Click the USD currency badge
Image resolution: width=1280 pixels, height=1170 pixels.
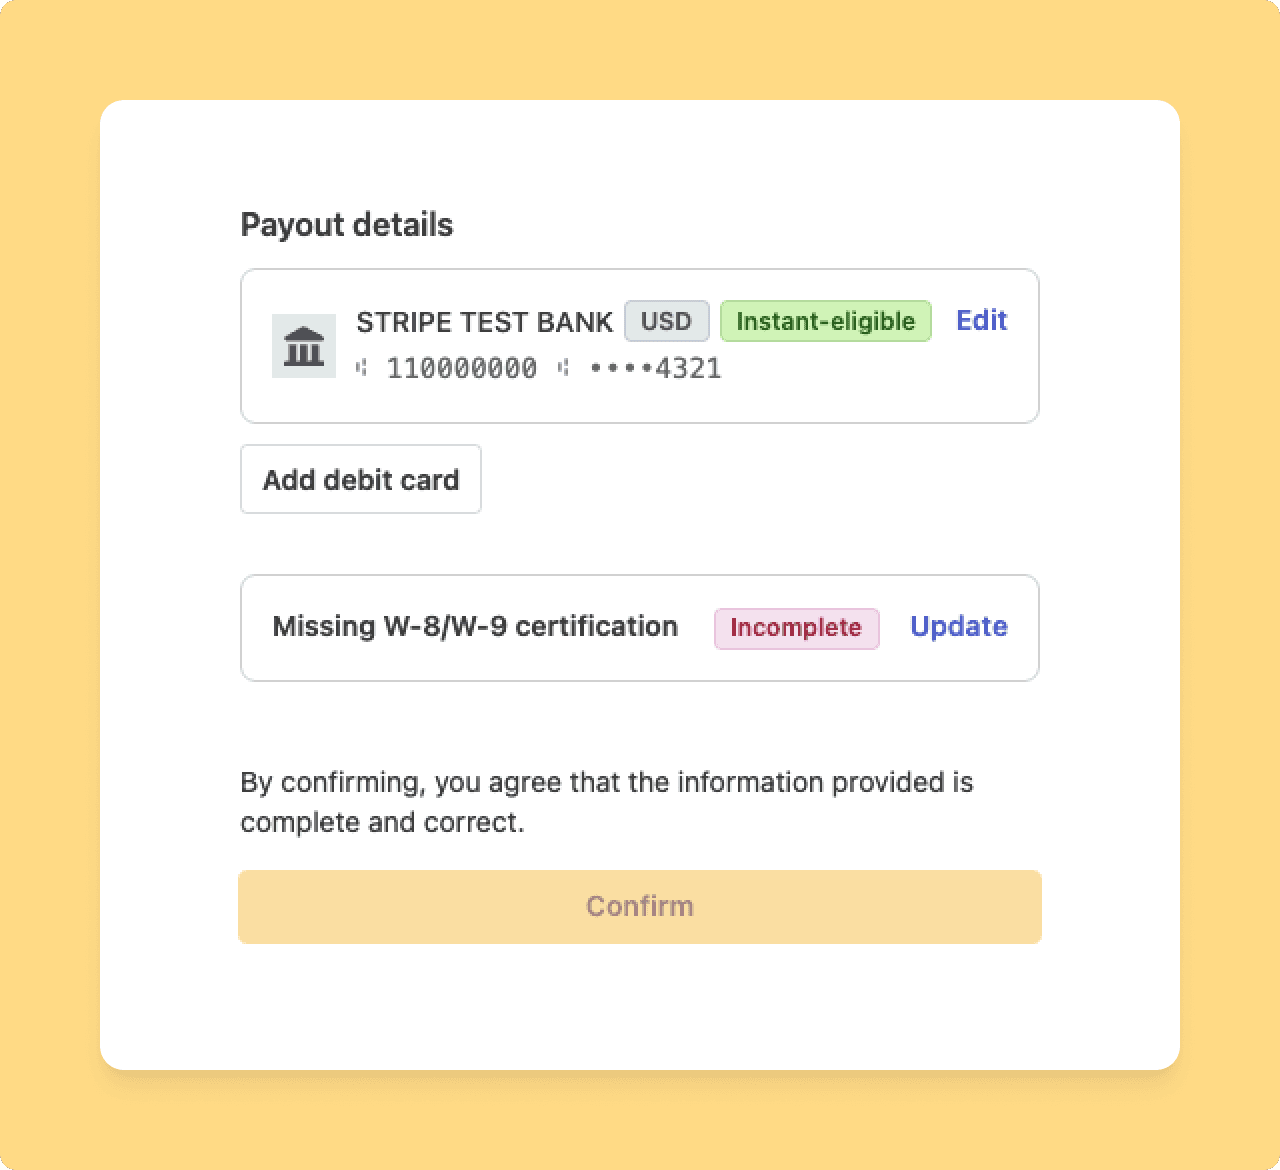666,321
